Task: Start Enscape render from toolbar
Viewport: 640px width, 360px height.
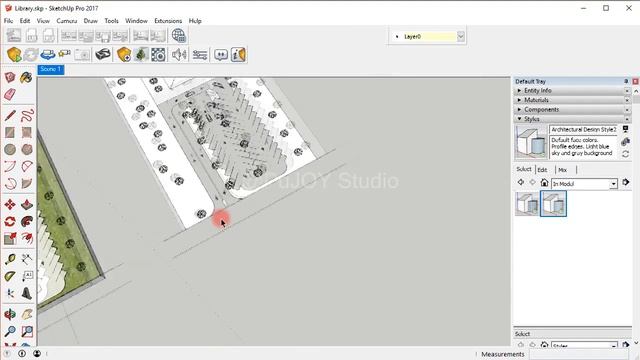Action: [x=13, y=54]
